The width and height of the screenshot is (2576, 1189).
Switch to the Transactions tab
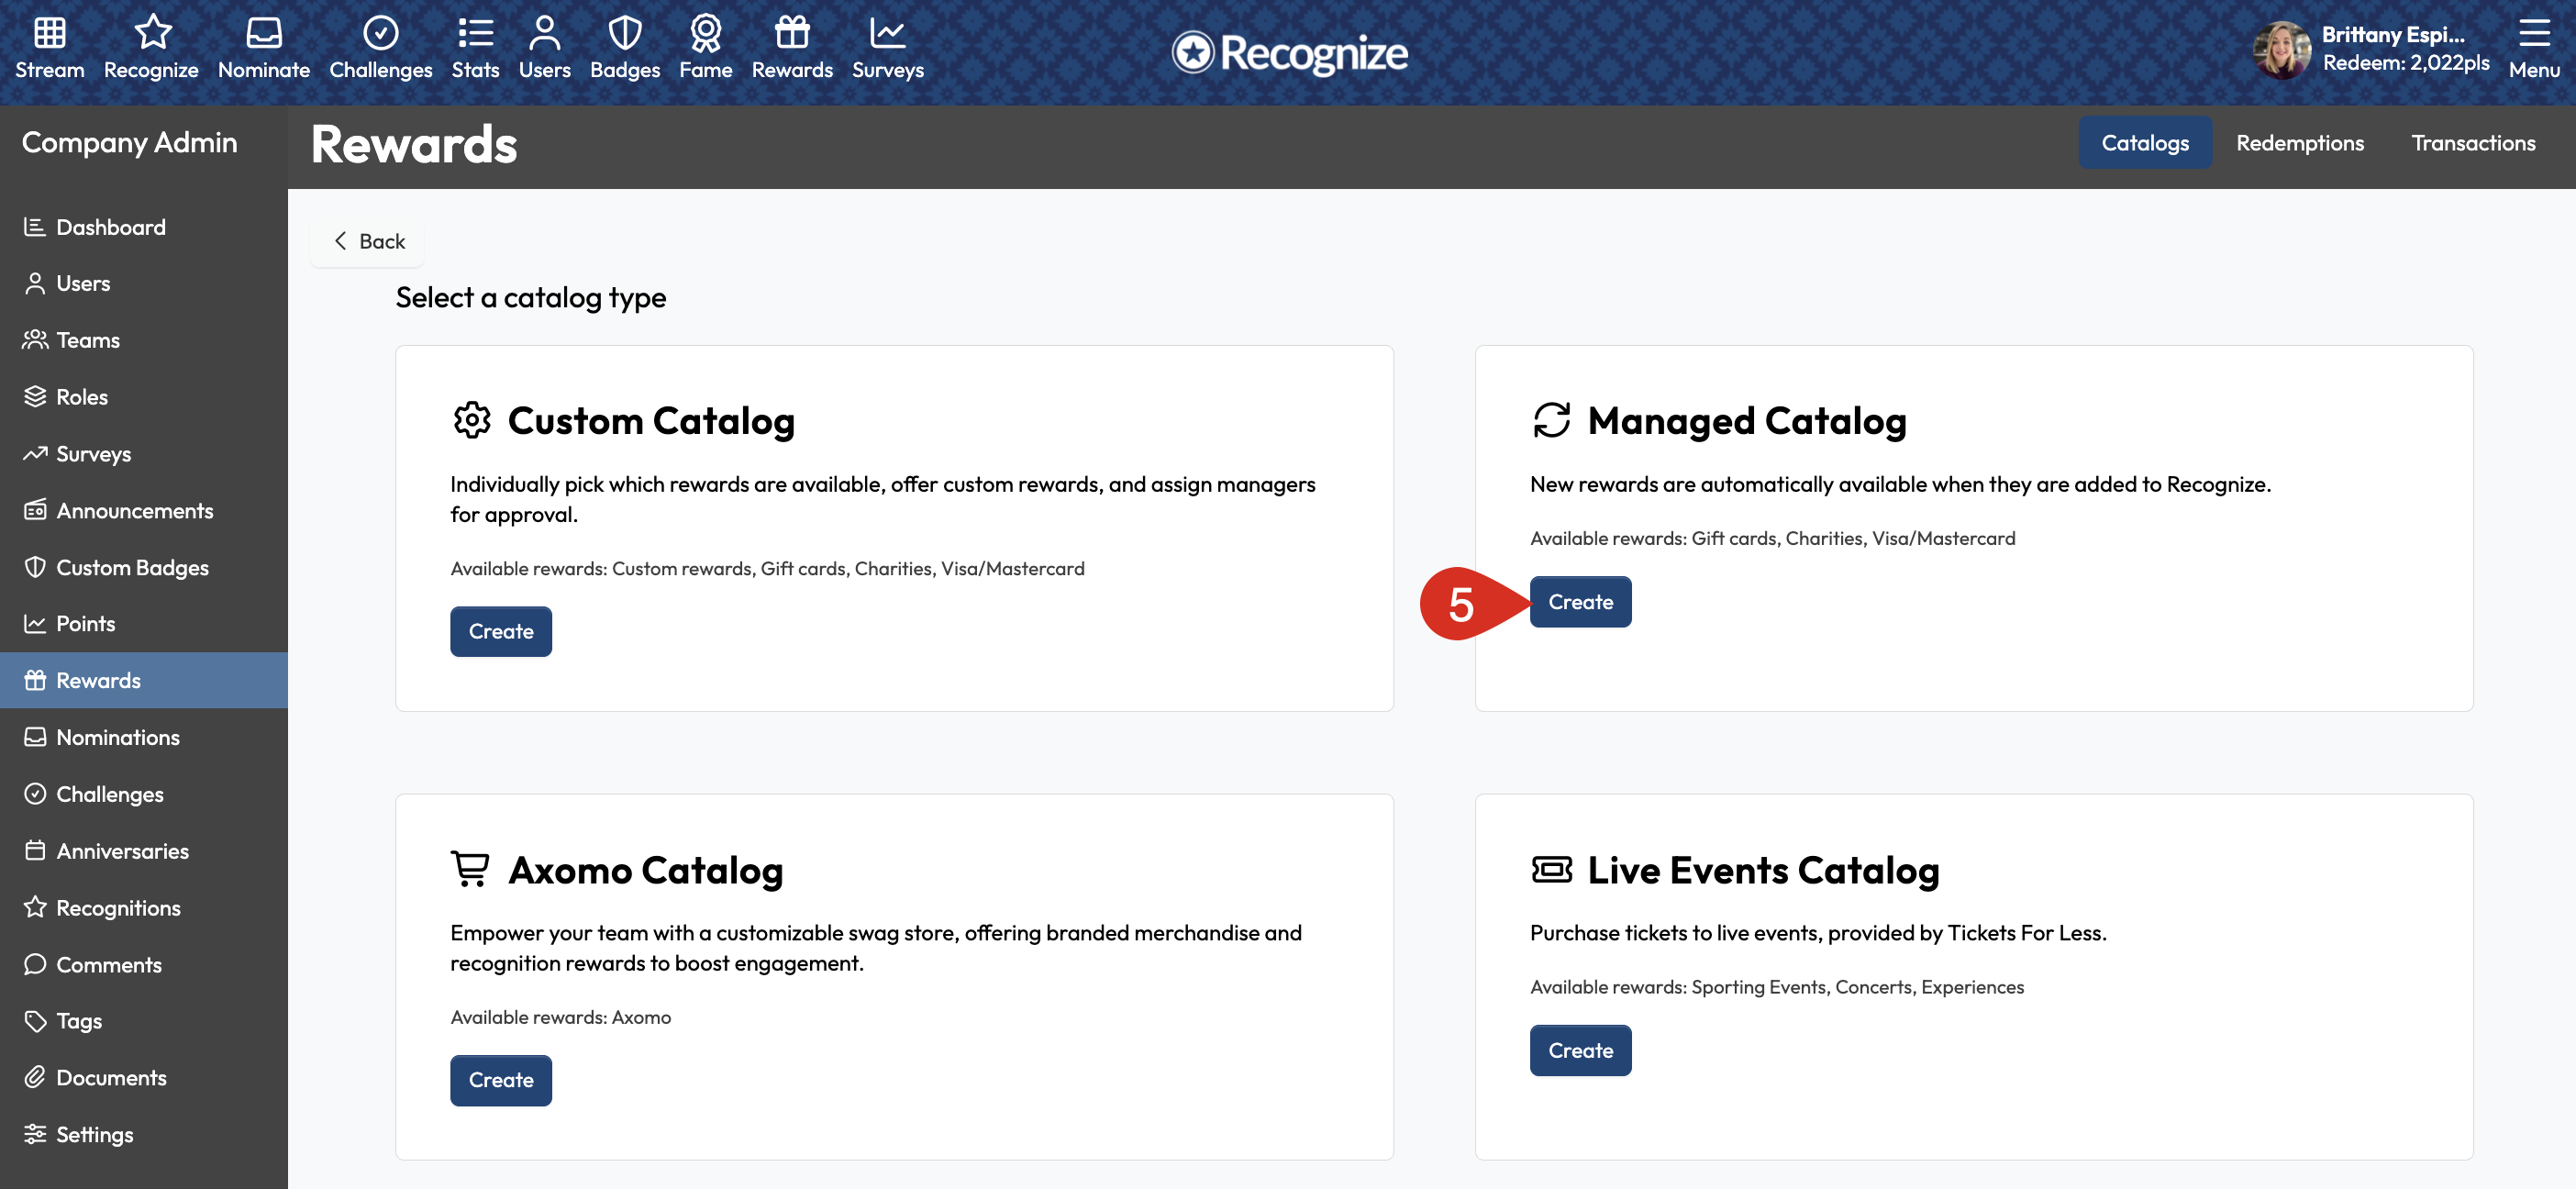pyautogui.click(x=2473, y=143)
